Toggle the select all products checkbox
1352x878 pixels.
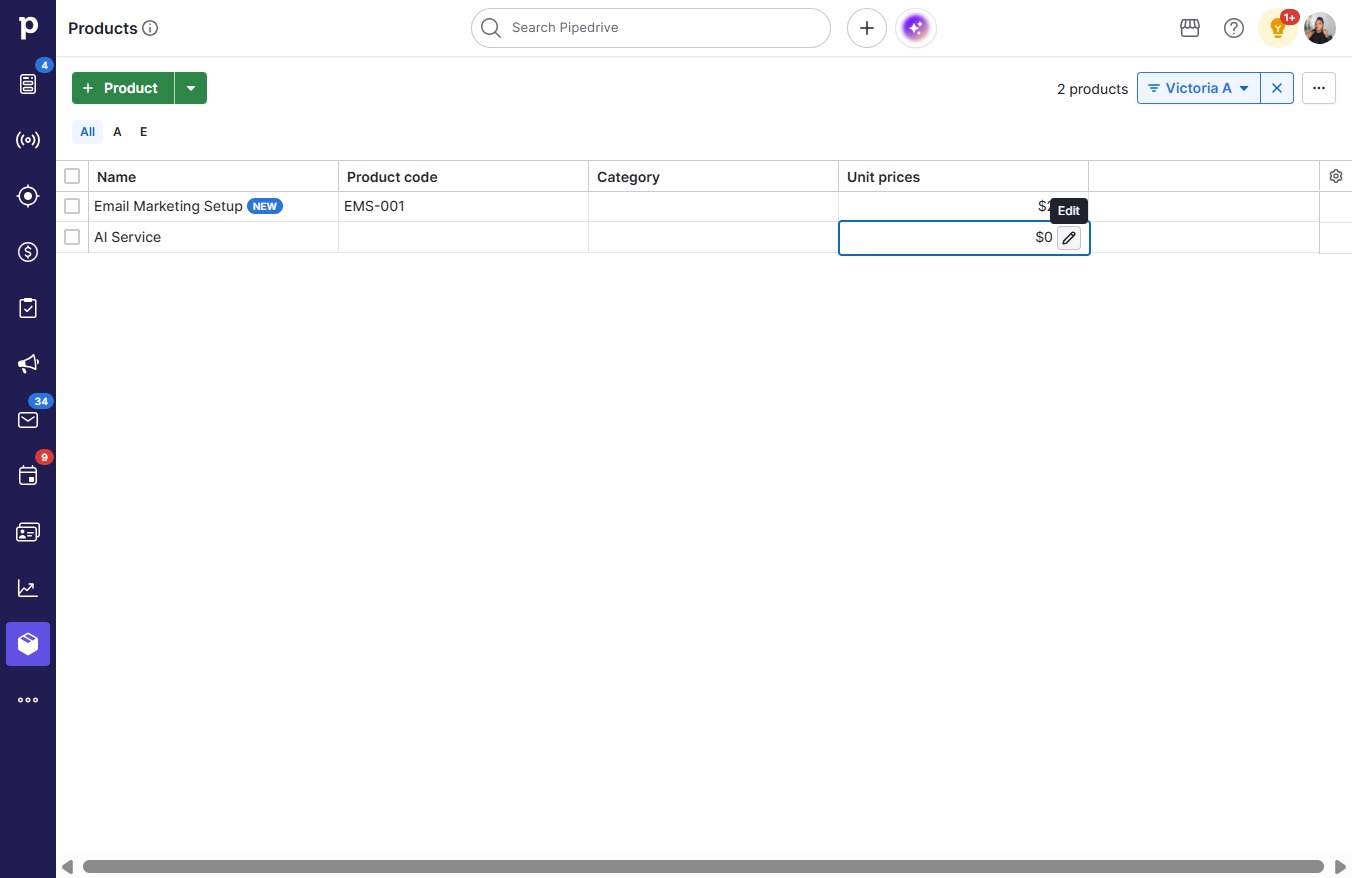(x=72, y=176)
